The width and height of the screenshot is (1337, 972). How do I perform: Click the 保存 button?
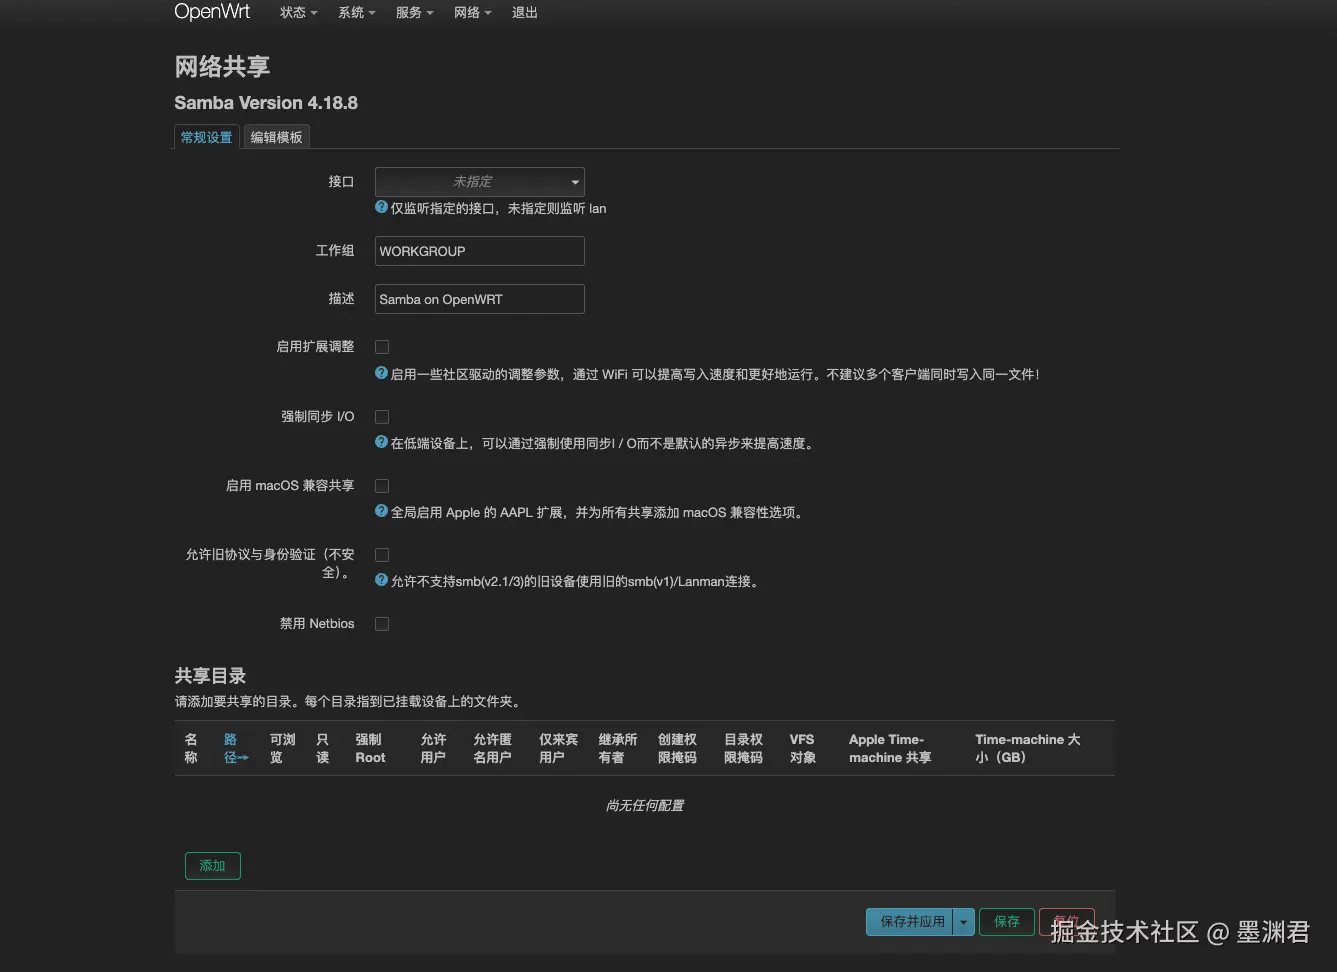1007,922
